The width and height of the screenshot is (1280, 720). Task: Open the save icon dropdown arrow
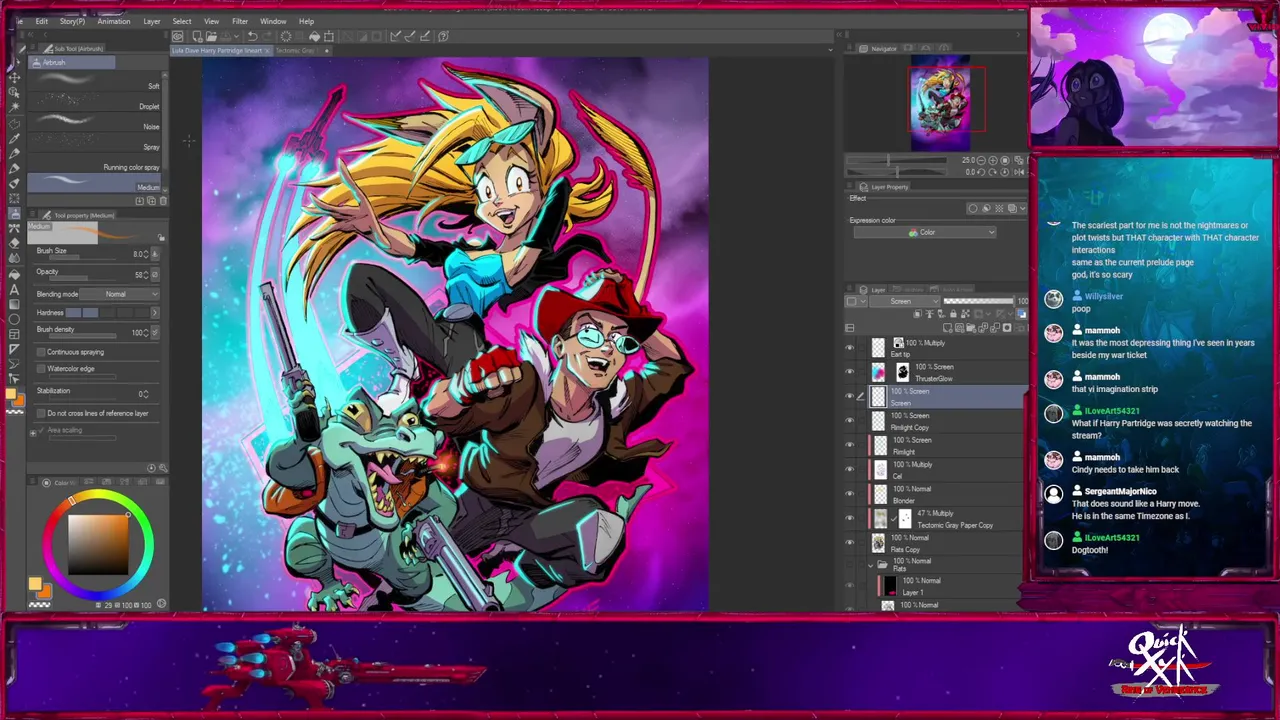click(236, 36)
